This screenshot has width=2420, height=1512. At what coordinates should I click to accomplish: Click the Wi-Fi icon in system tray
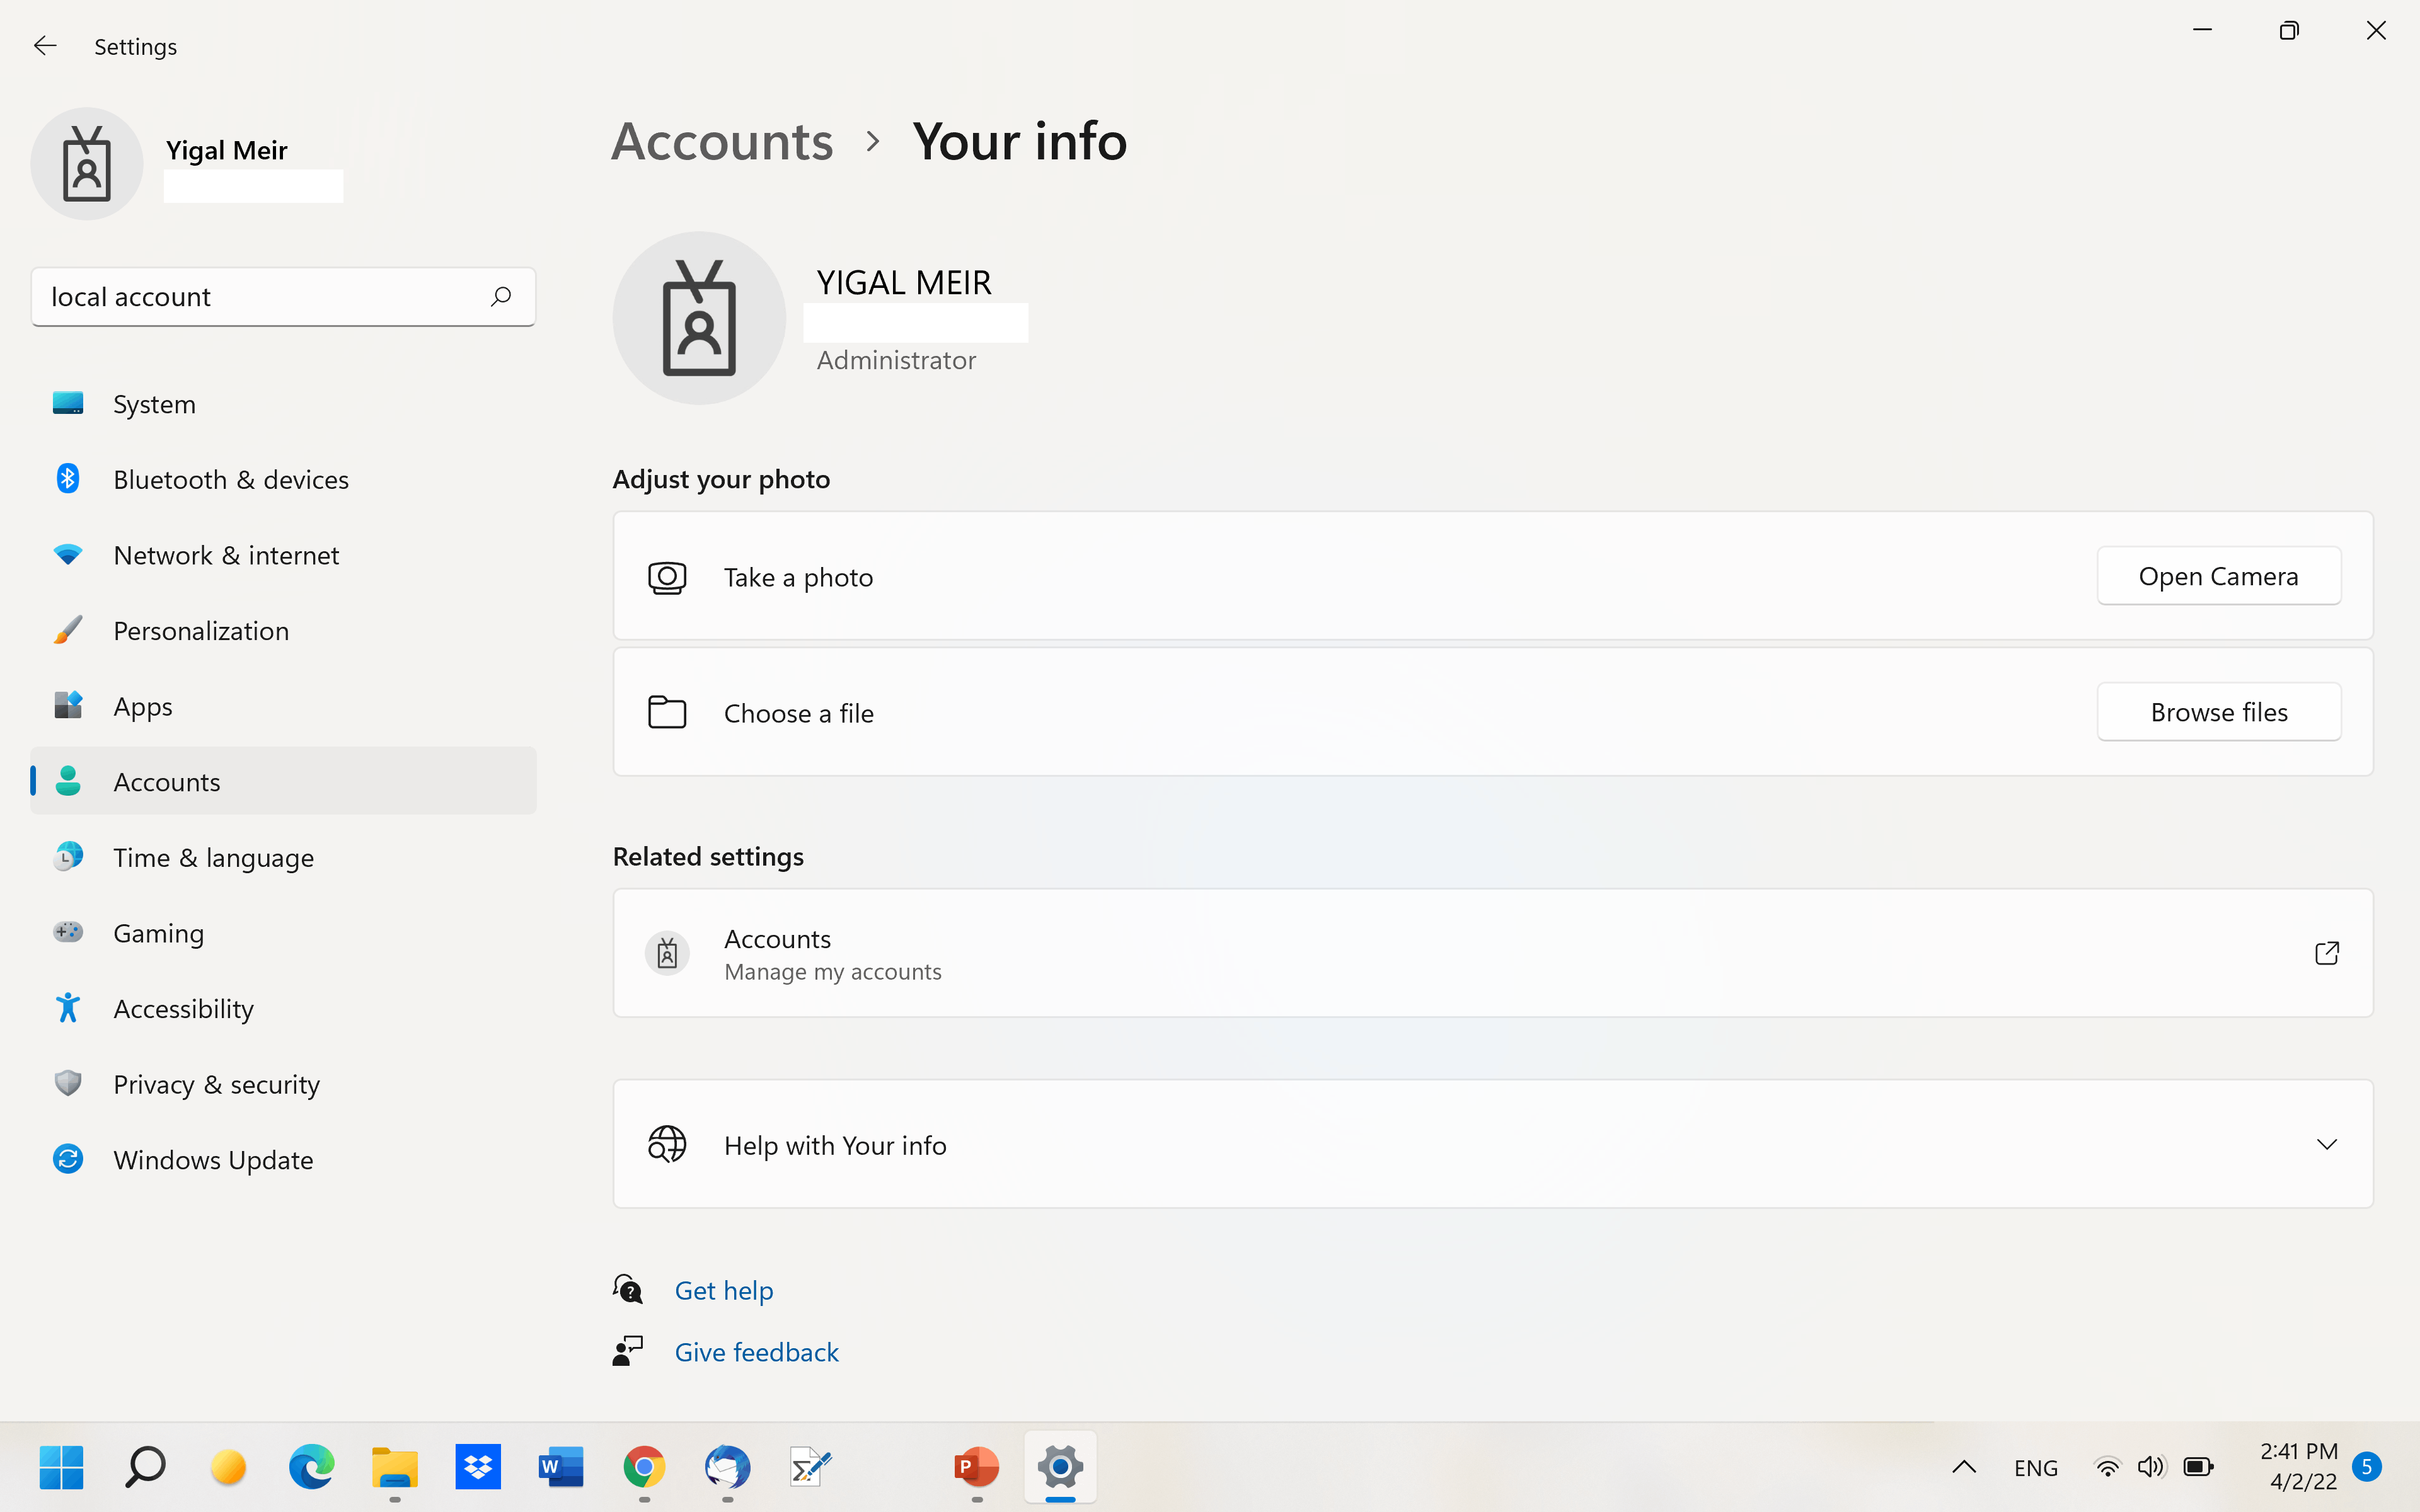(x=2107, y=1467)
